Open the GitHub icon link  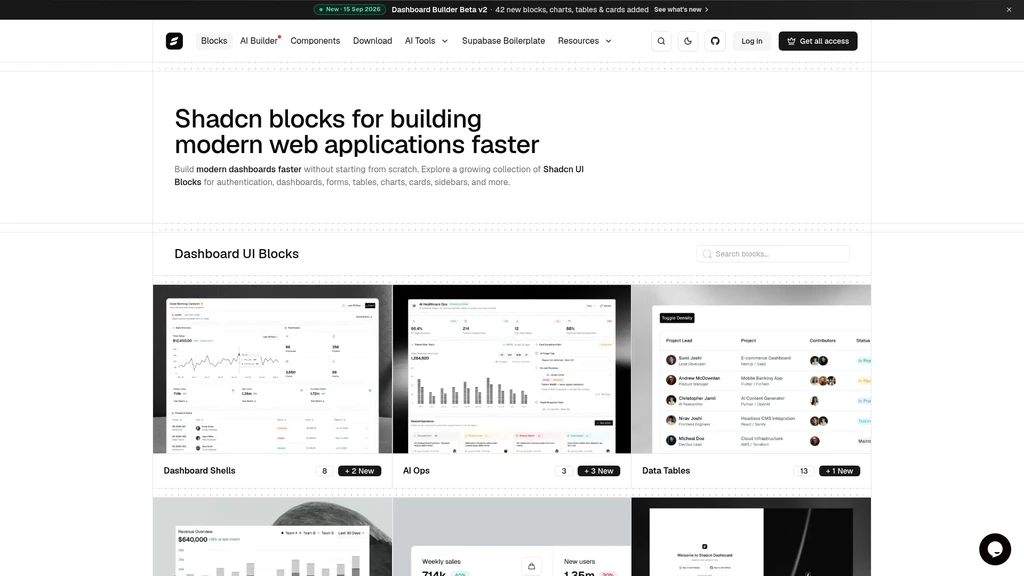pos(715,41)
